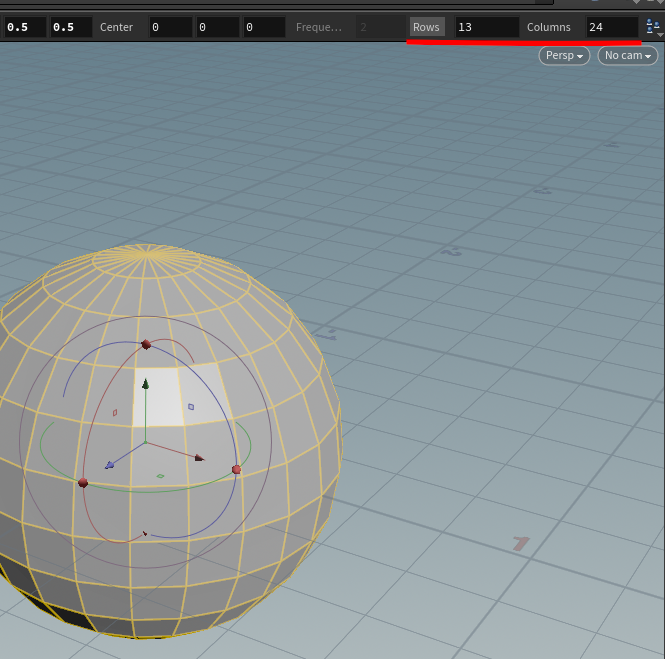
Task: Open the Persp viewport dropdown
Action: coord(564,56)
